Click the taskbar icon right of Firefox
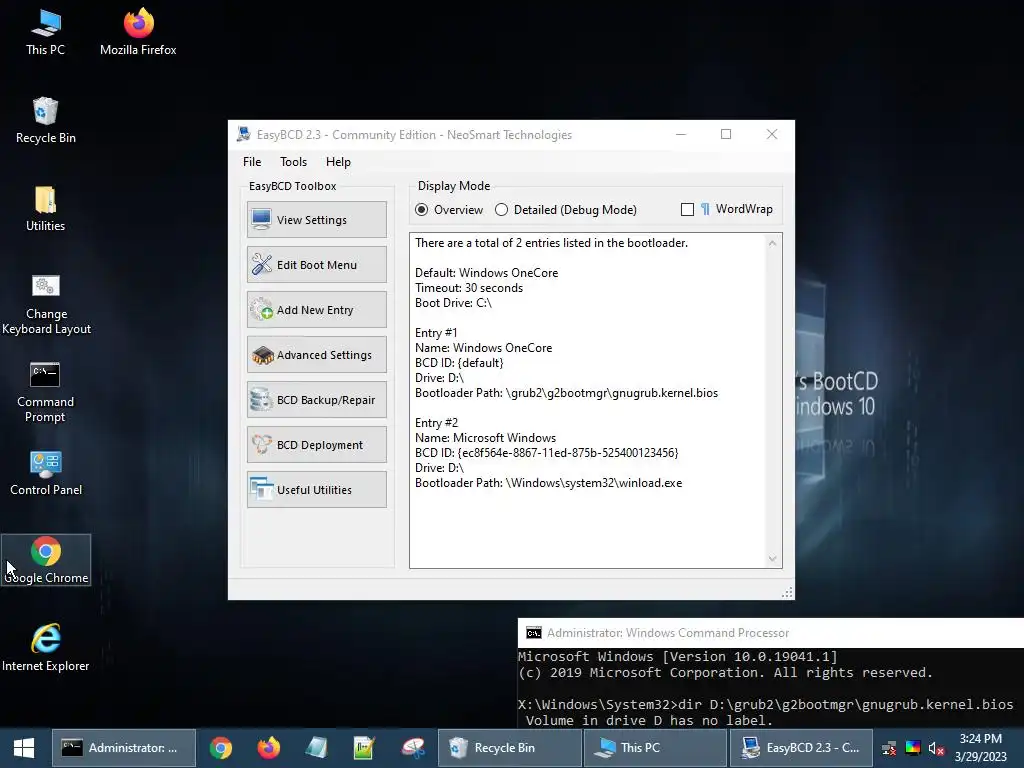Screen dimensions: 1024x768 click(x=316, y=748)
